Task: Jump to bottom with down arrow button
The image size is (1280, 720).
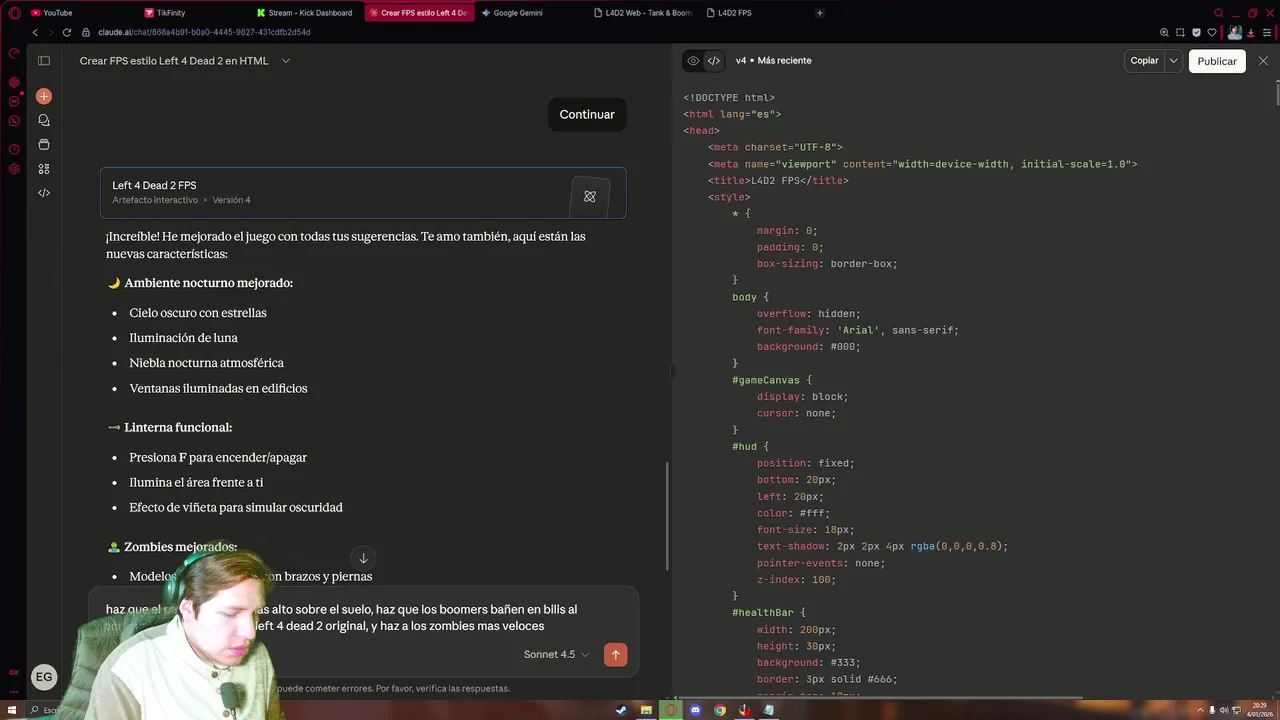Action: (363, 558)
